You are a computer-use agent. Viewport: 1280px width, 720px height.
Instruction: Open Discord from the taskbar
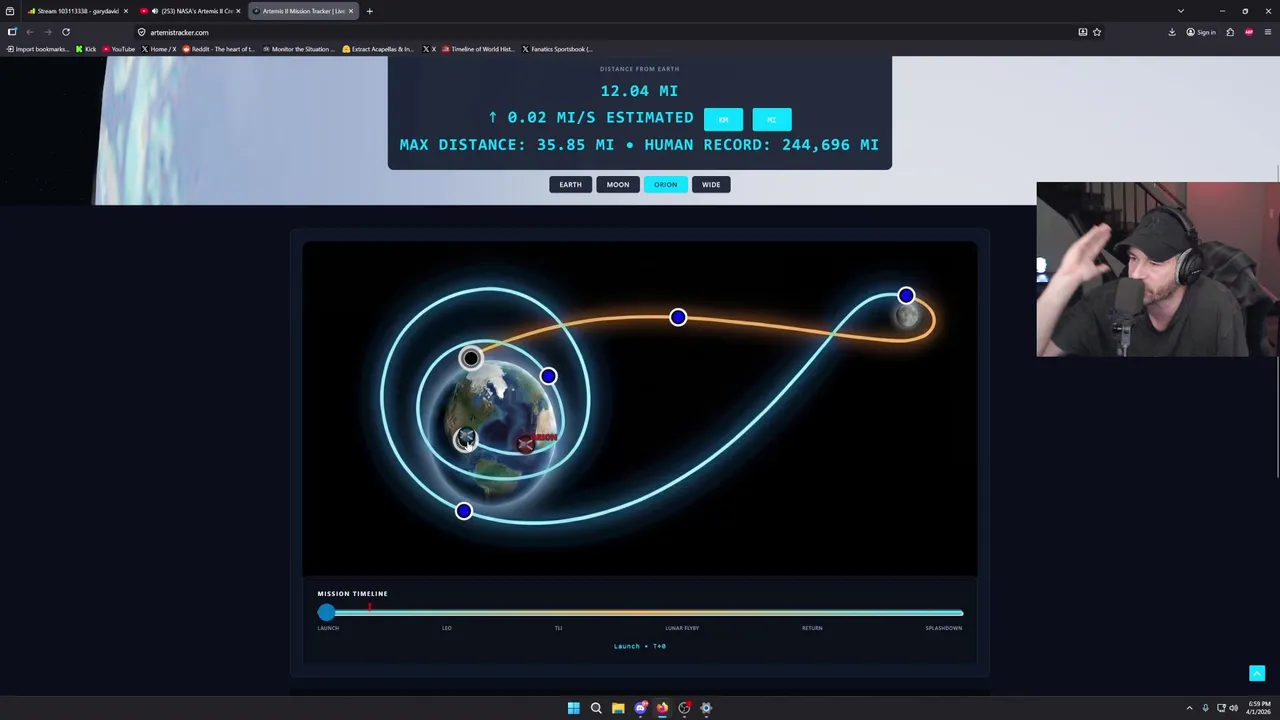pyautogui.click(x=640, y=708)
